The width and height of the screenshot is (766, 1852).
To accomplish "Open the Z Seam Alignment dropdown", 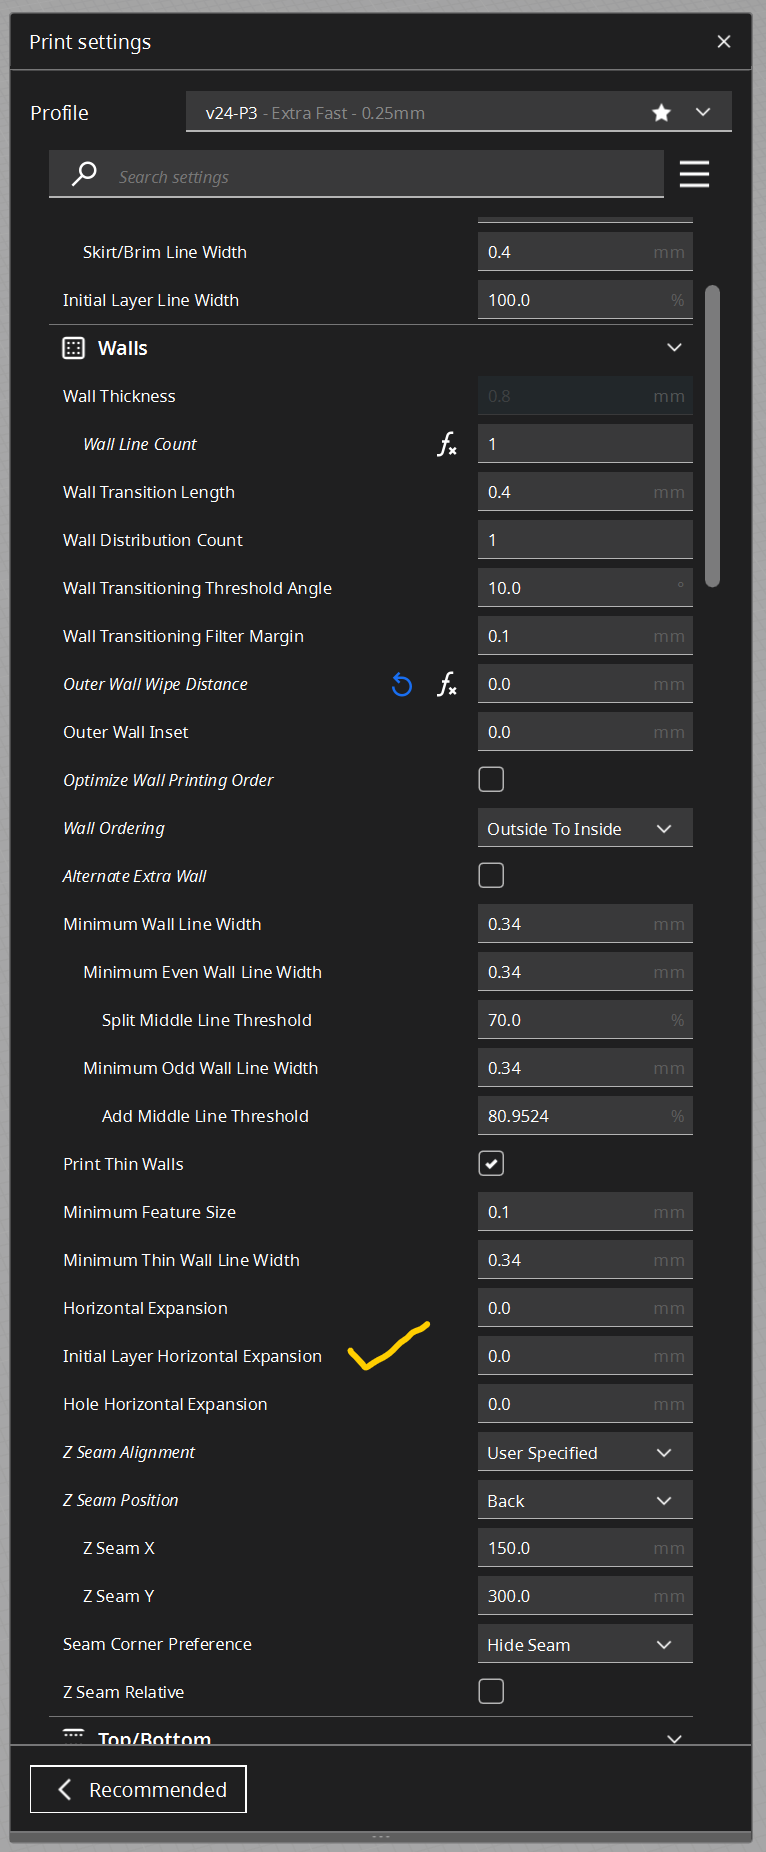I will click(584, 1451).
